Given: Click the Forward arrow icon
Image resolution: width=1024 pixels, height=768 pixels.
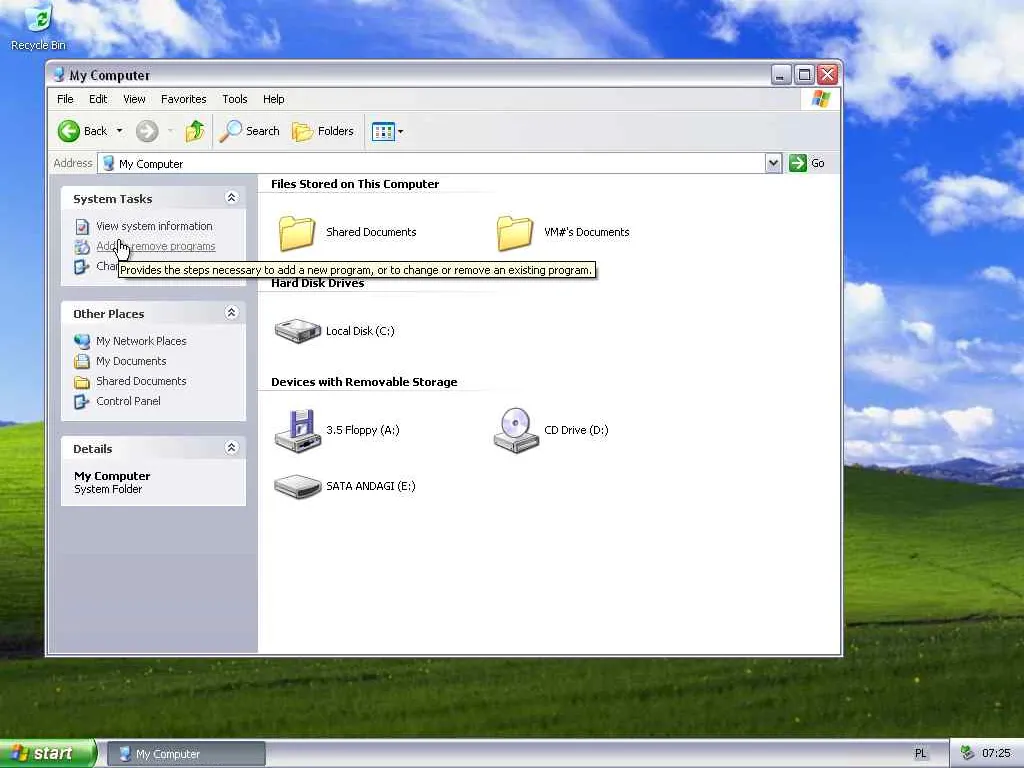Looking at the screenshot, I should [x=147, y=131].
